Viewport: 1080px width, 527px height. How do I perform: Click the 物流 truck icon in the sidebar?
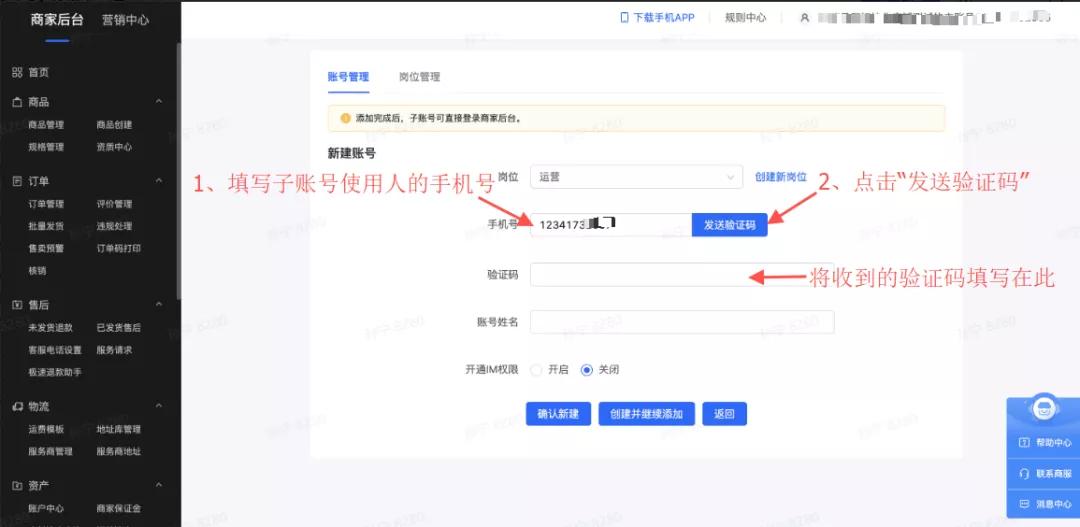[x=17, y=406]
